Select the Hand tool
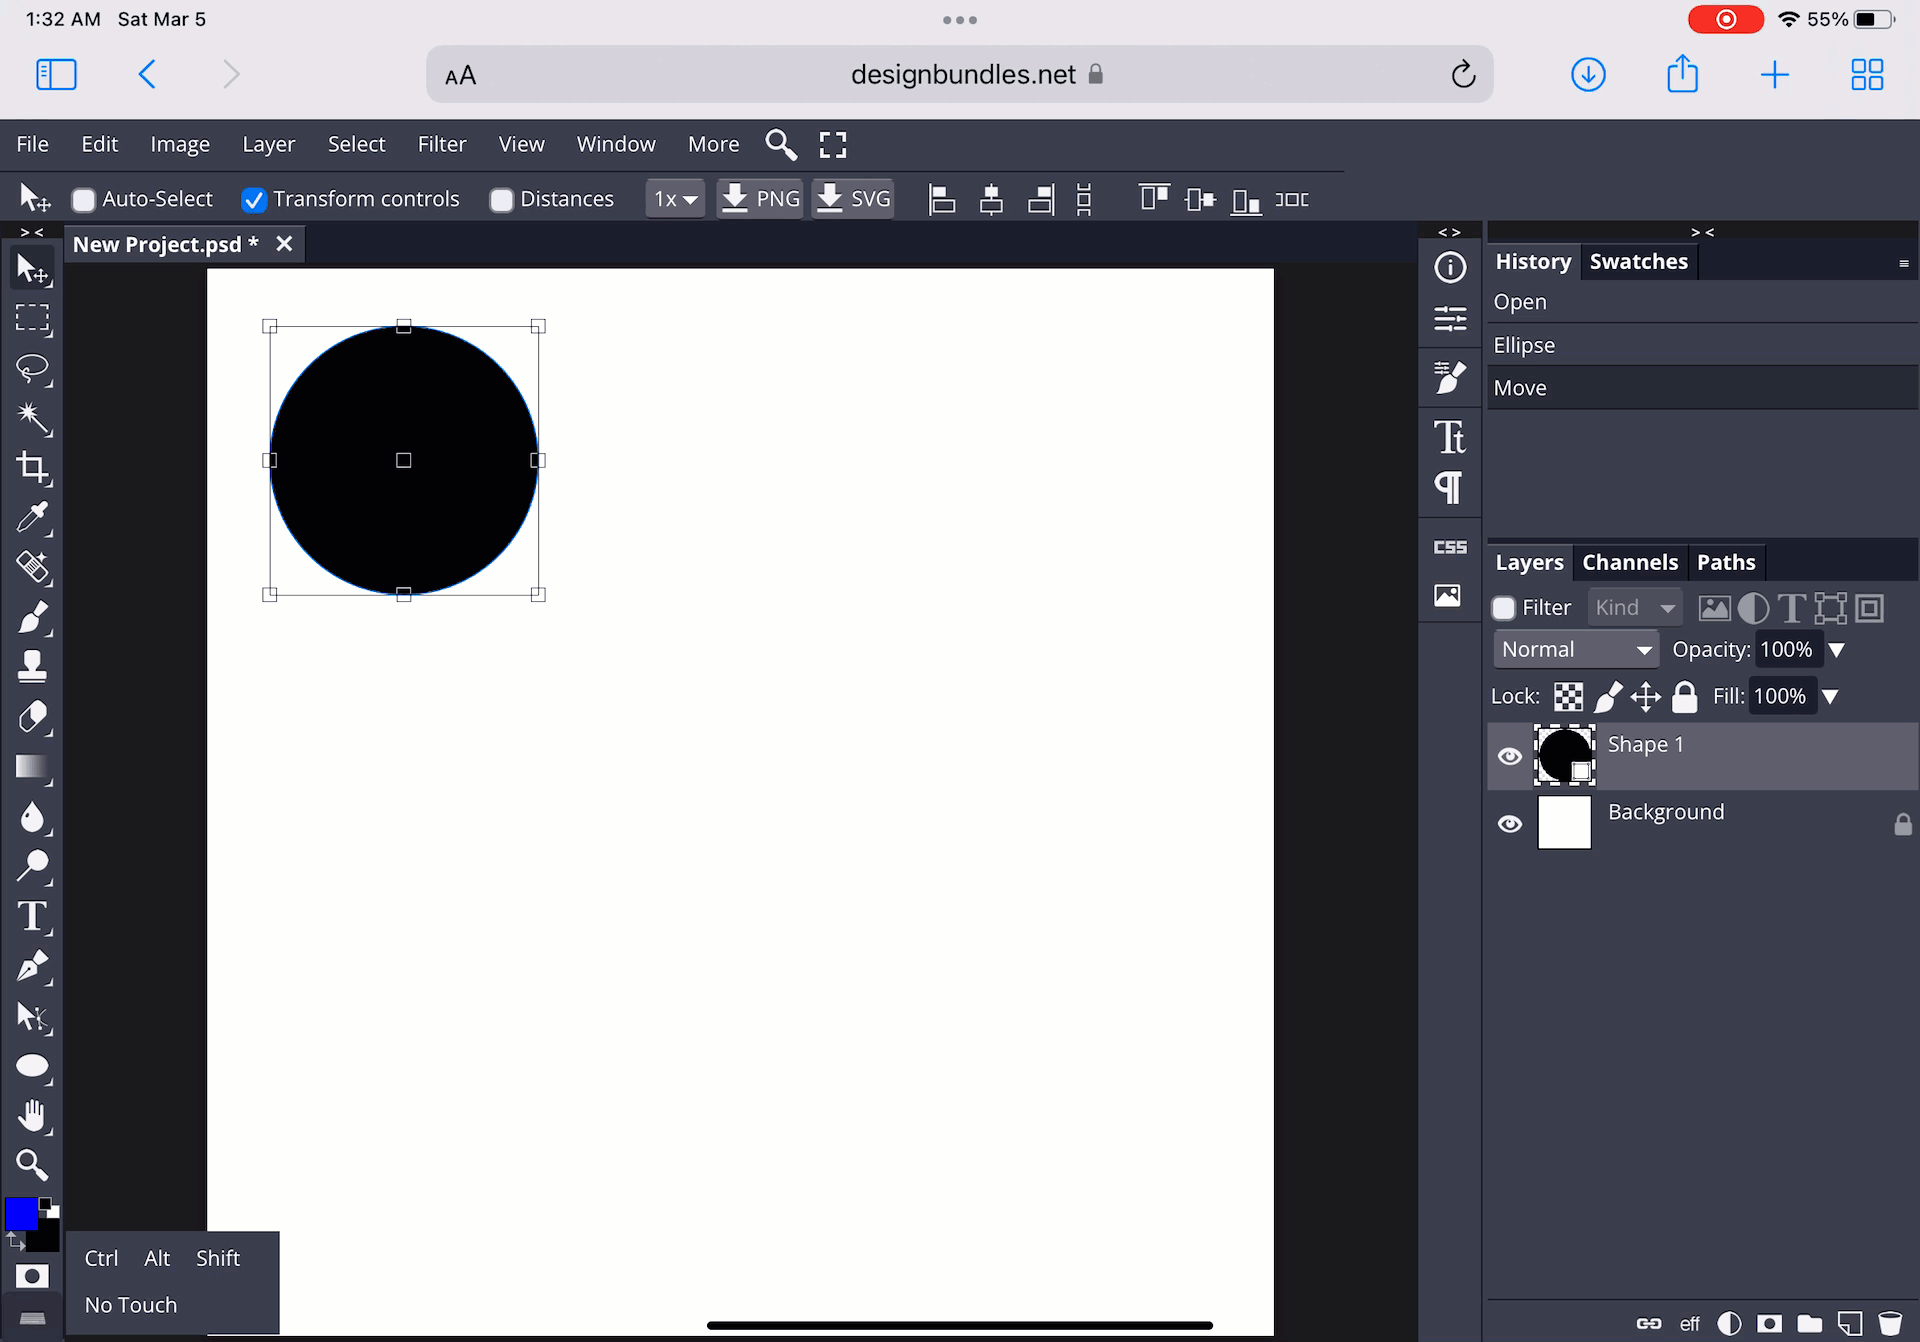 (32, 1115)
